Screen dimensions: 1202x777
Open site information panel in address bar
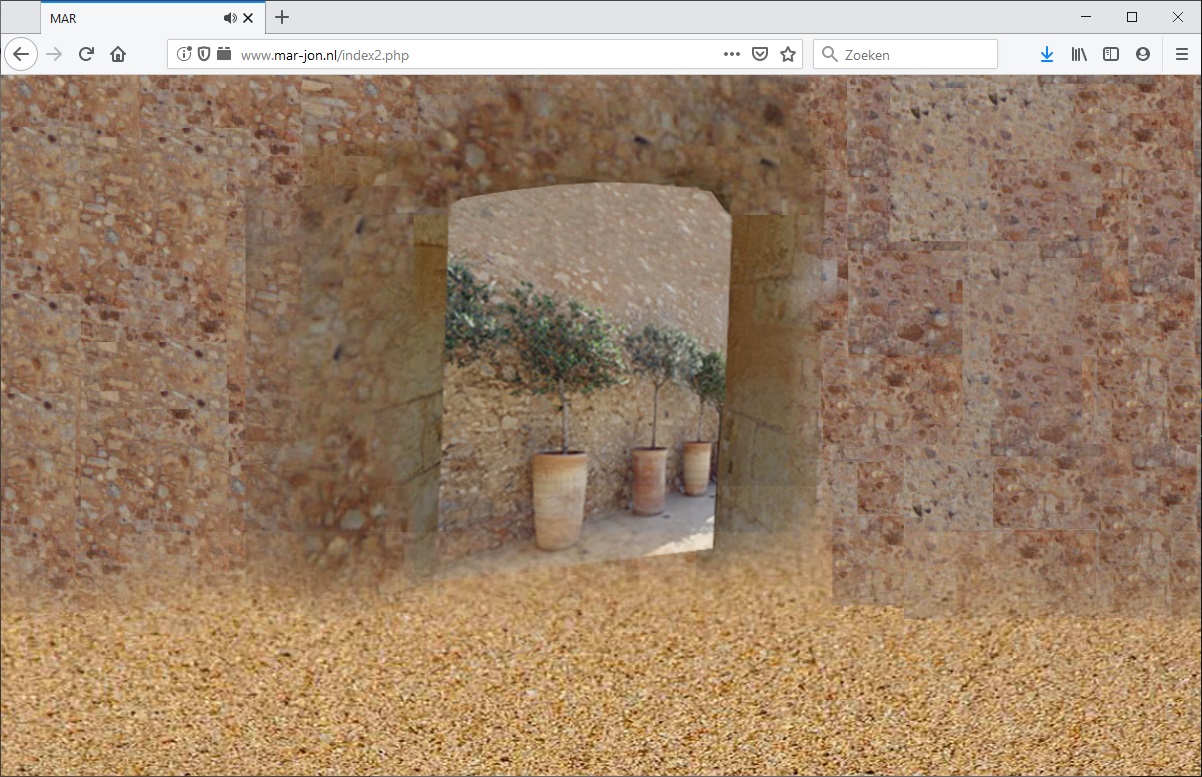click(x=184, y=54)
